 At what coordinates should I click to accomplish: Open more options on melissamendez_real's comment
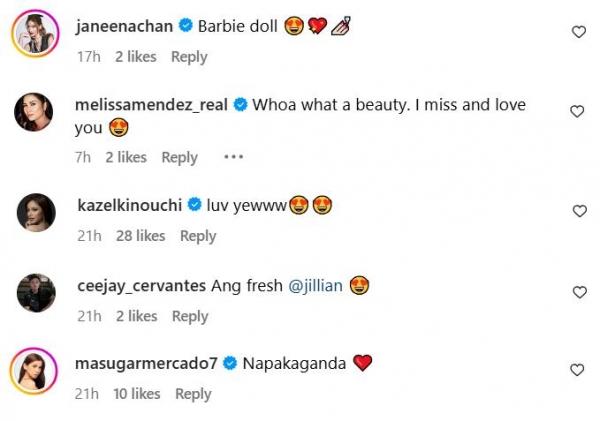coord(233,157)
